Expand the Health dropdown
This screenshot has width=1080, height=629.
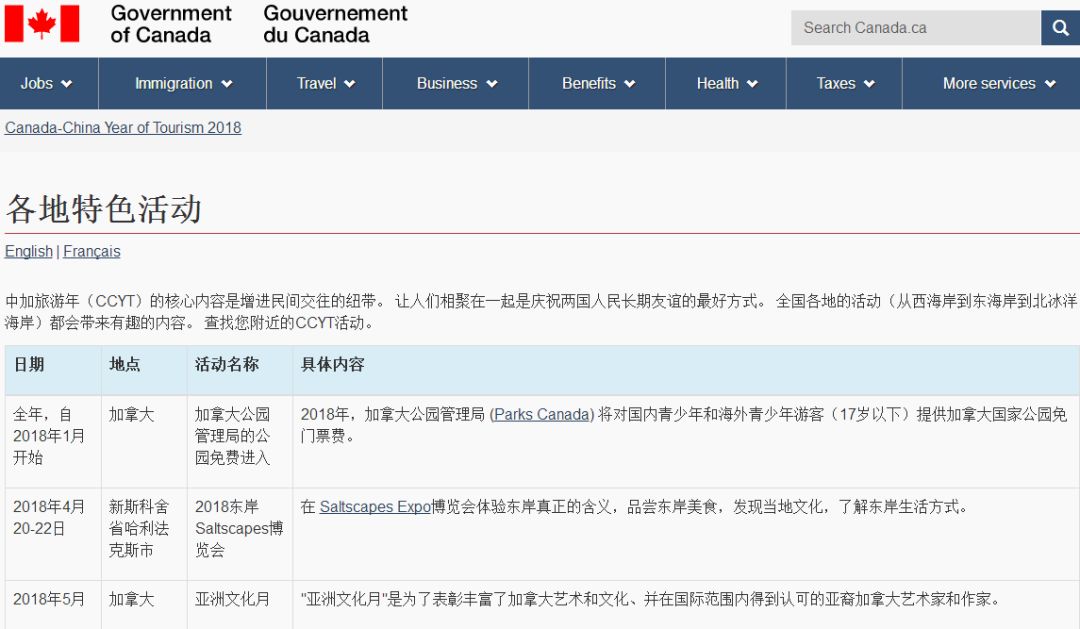[726, 84]
